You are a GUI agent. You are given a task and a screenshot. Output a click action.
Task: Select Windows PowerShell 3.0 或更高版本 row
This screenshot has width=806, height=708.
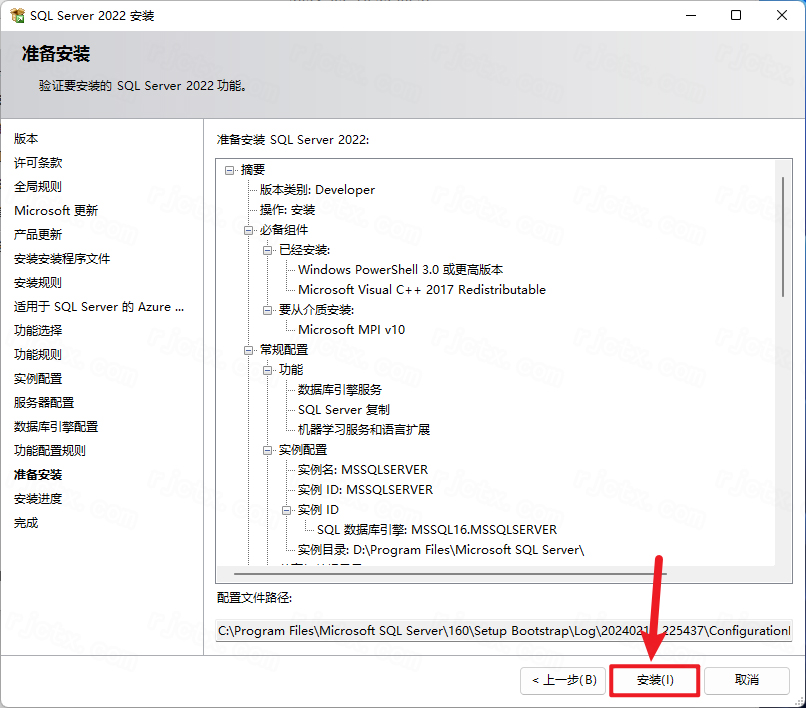[400, 270]
